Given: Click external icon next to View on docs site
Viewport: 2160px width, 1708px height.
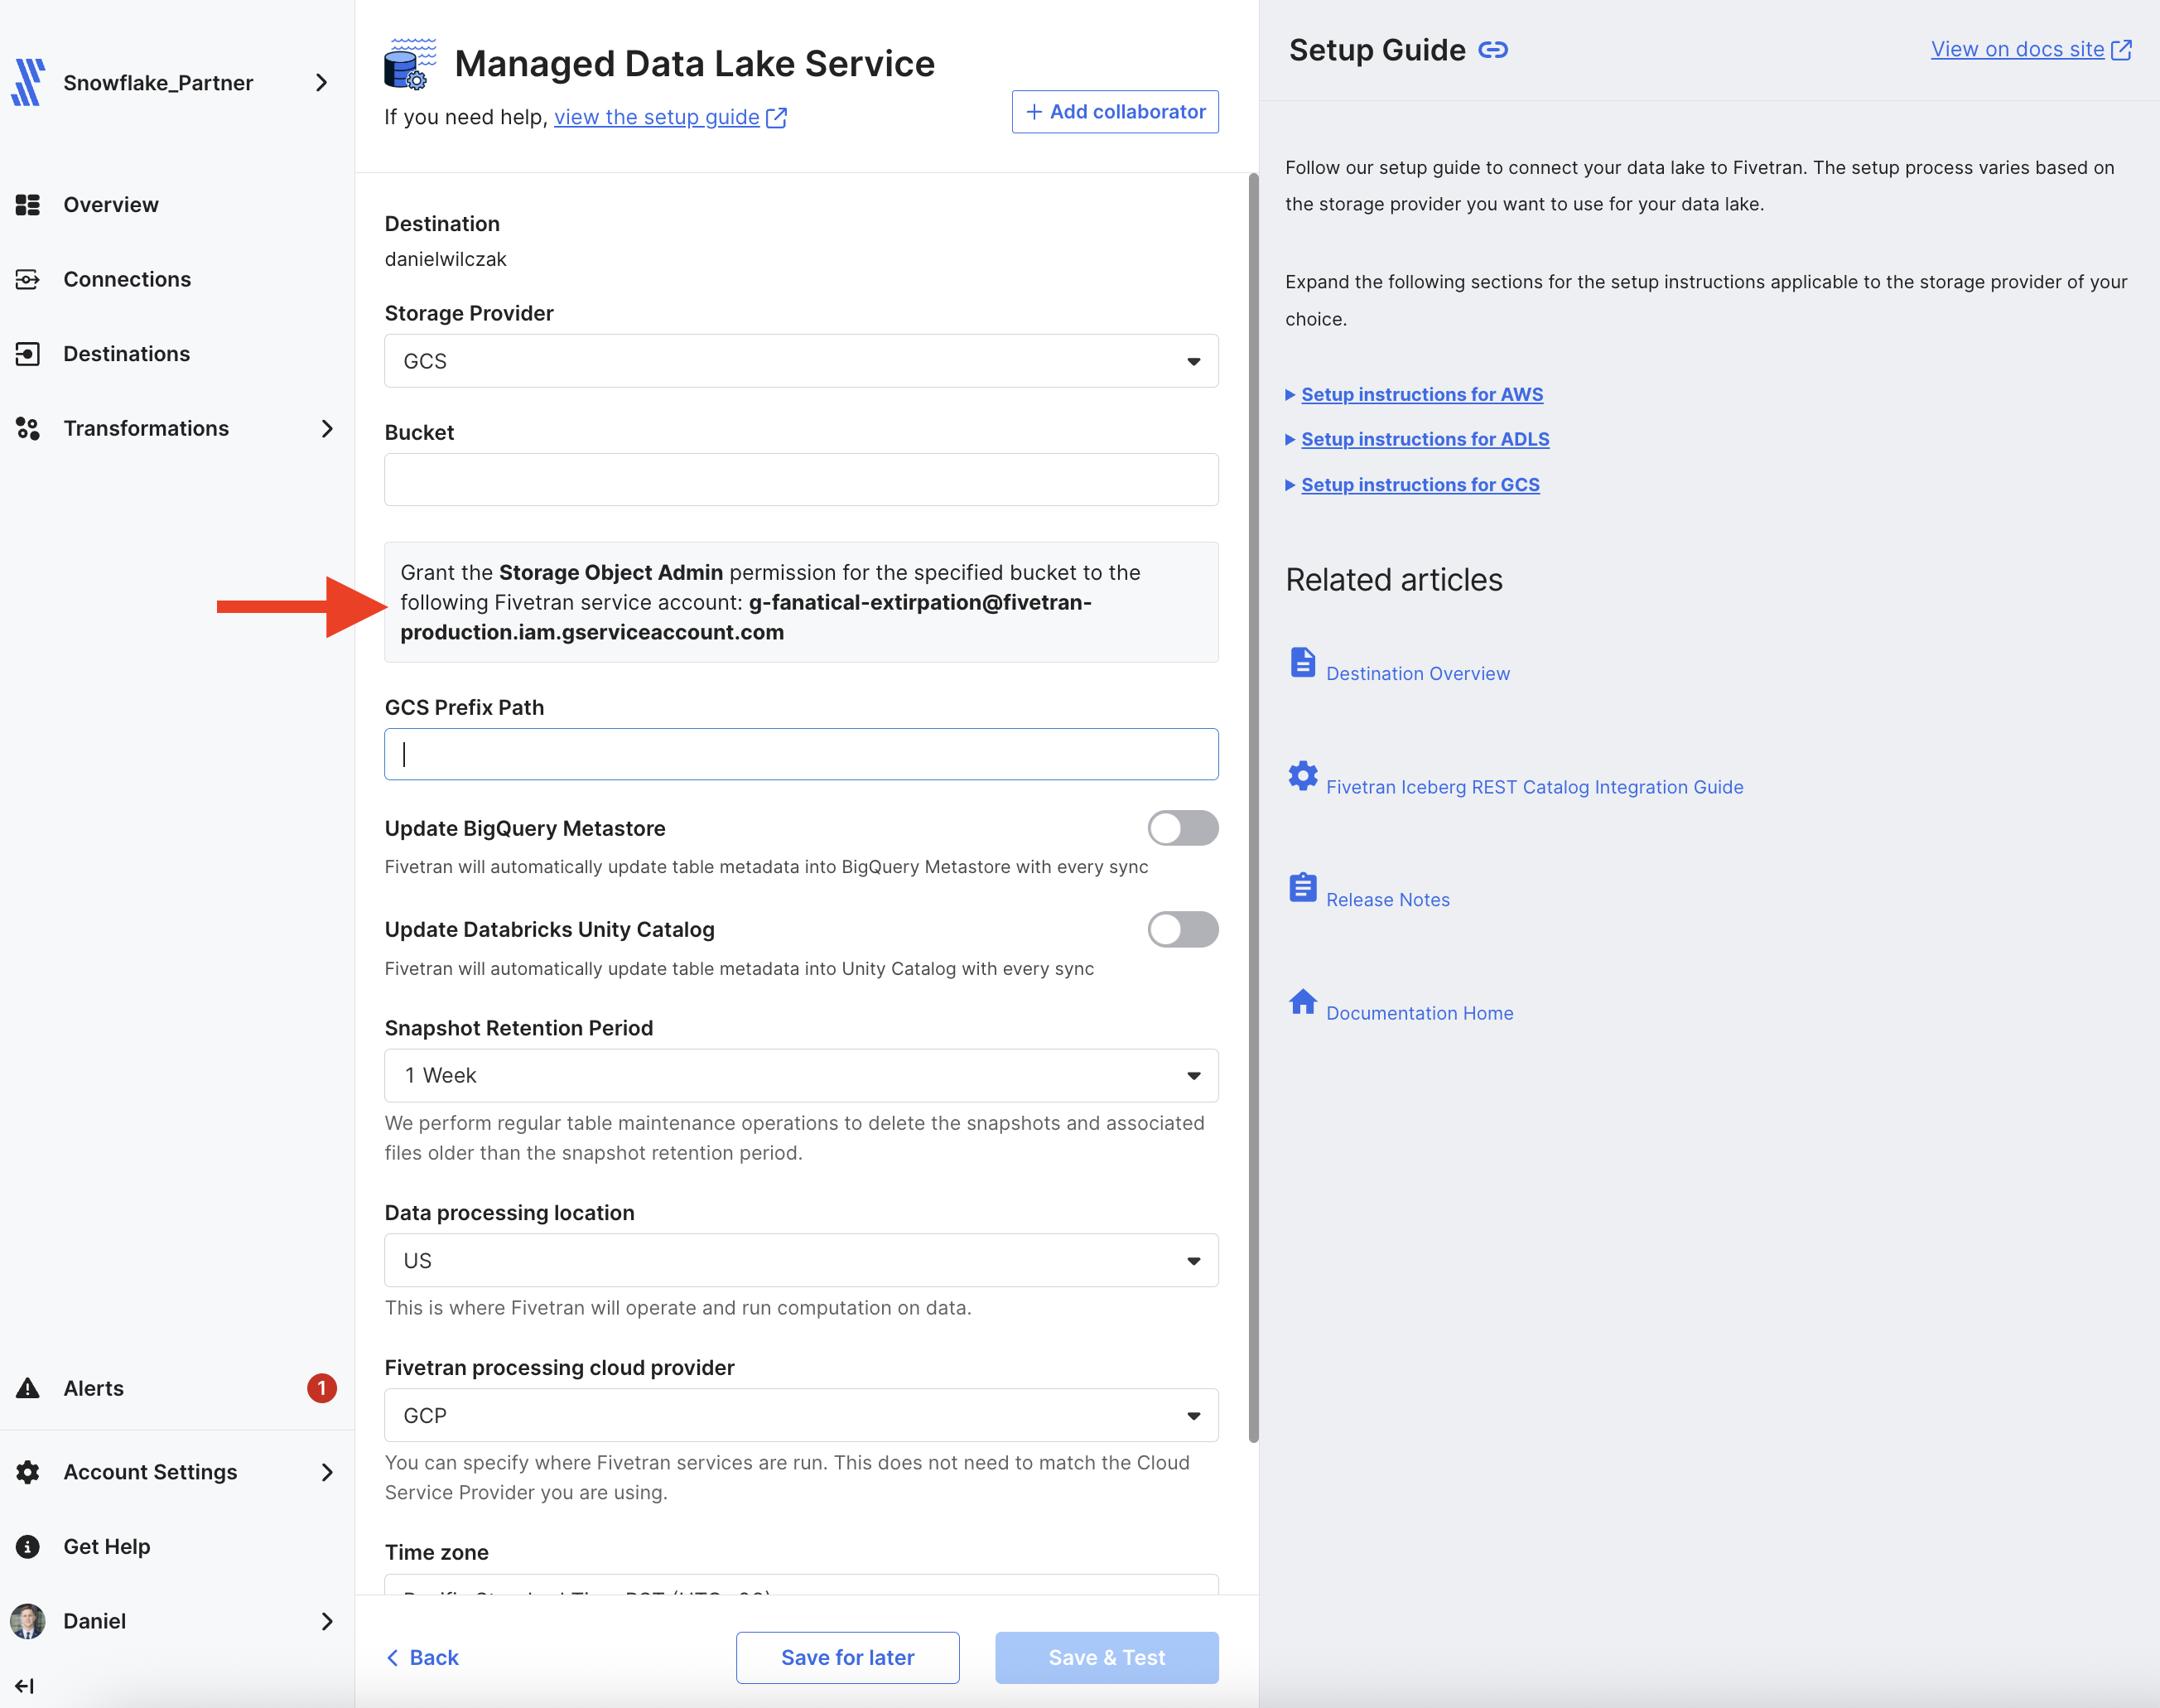Looking at the screenshot, I should (2121, 50).
